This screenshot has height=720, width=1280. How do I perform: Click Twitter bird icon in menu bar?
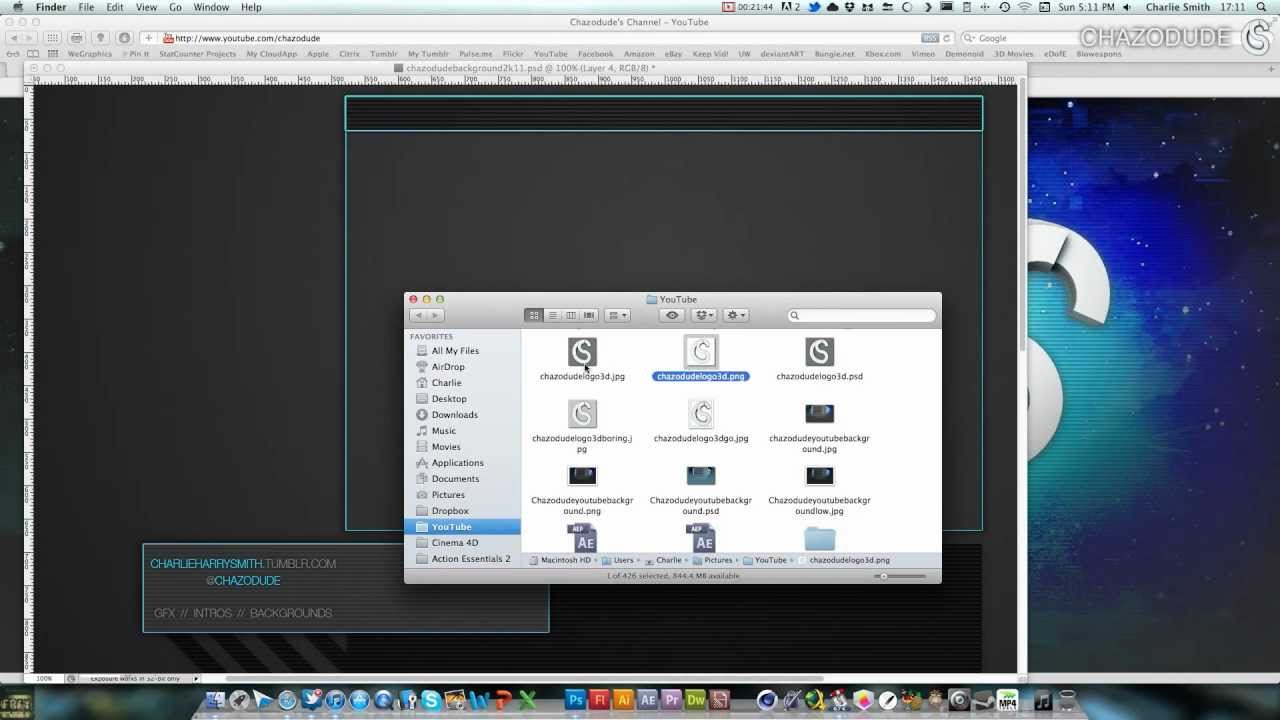(814, 7)
